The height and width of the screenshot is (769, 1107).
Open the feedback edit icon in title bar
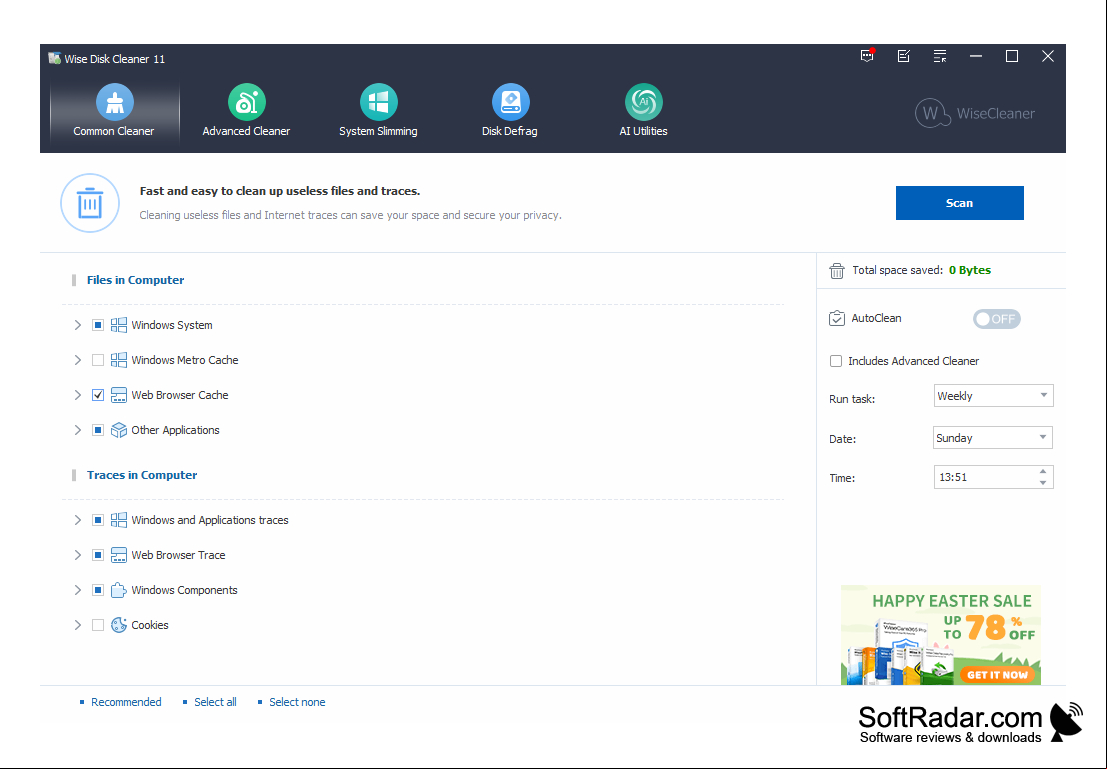point(904,56)
